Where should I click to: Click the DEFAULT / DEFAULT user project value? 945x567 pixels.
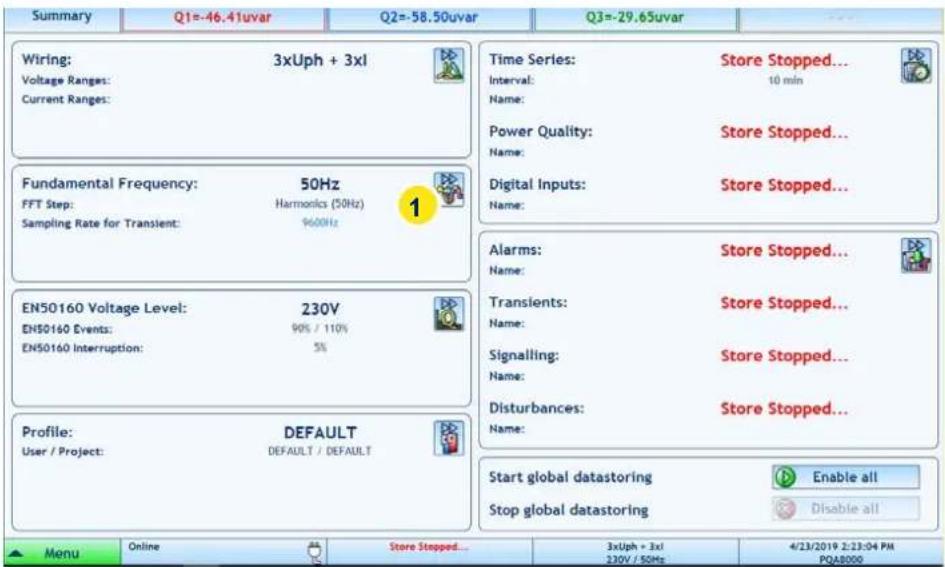(x=319, y=451)
